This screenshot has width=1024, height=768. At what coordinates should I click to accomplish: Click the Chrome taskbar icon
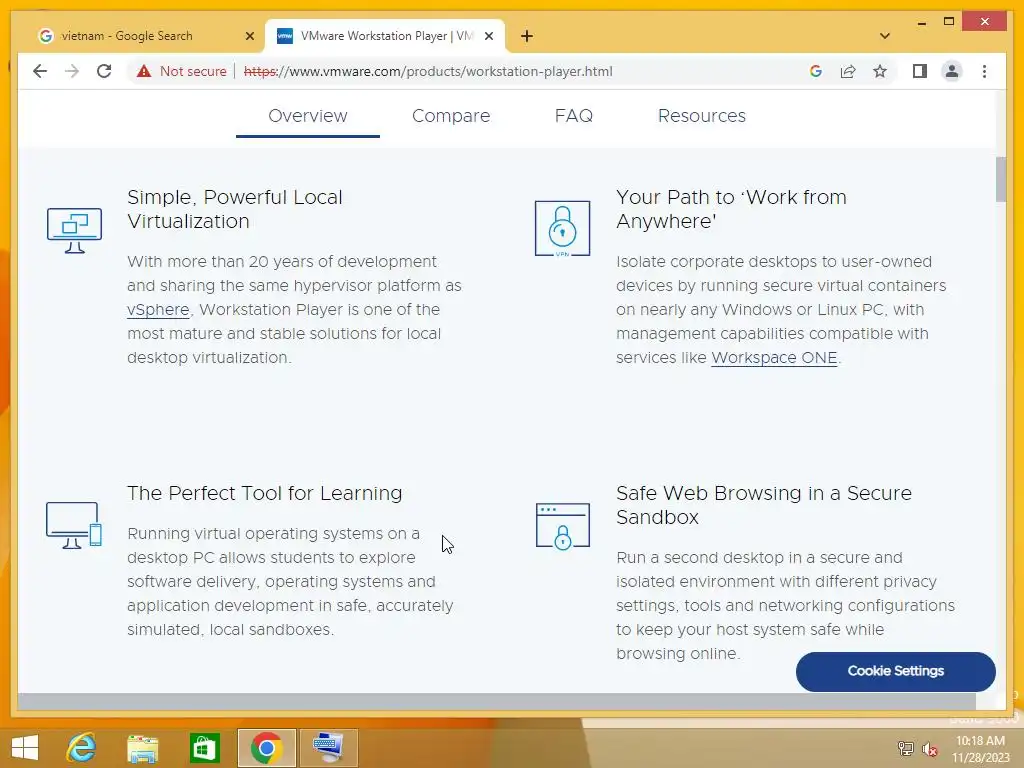(266, 748)
